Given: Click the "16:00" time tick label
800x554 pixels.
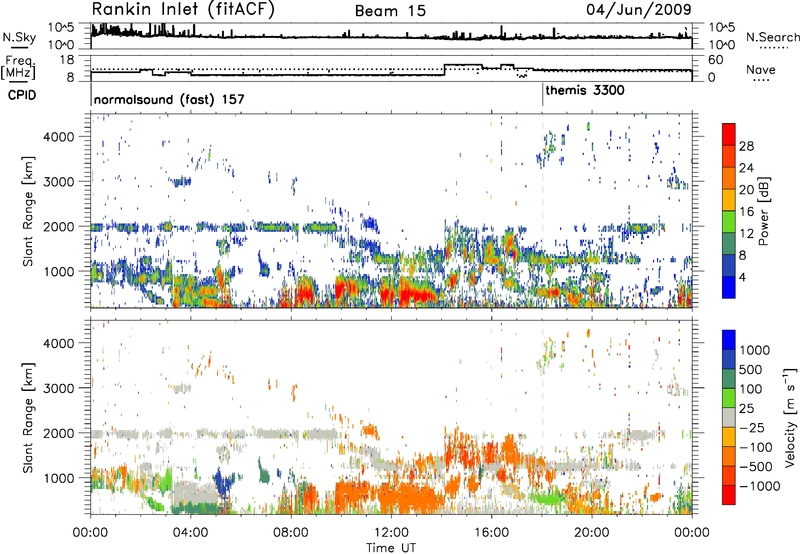Looking at the screenshot, I should click(x=491, y=533).
